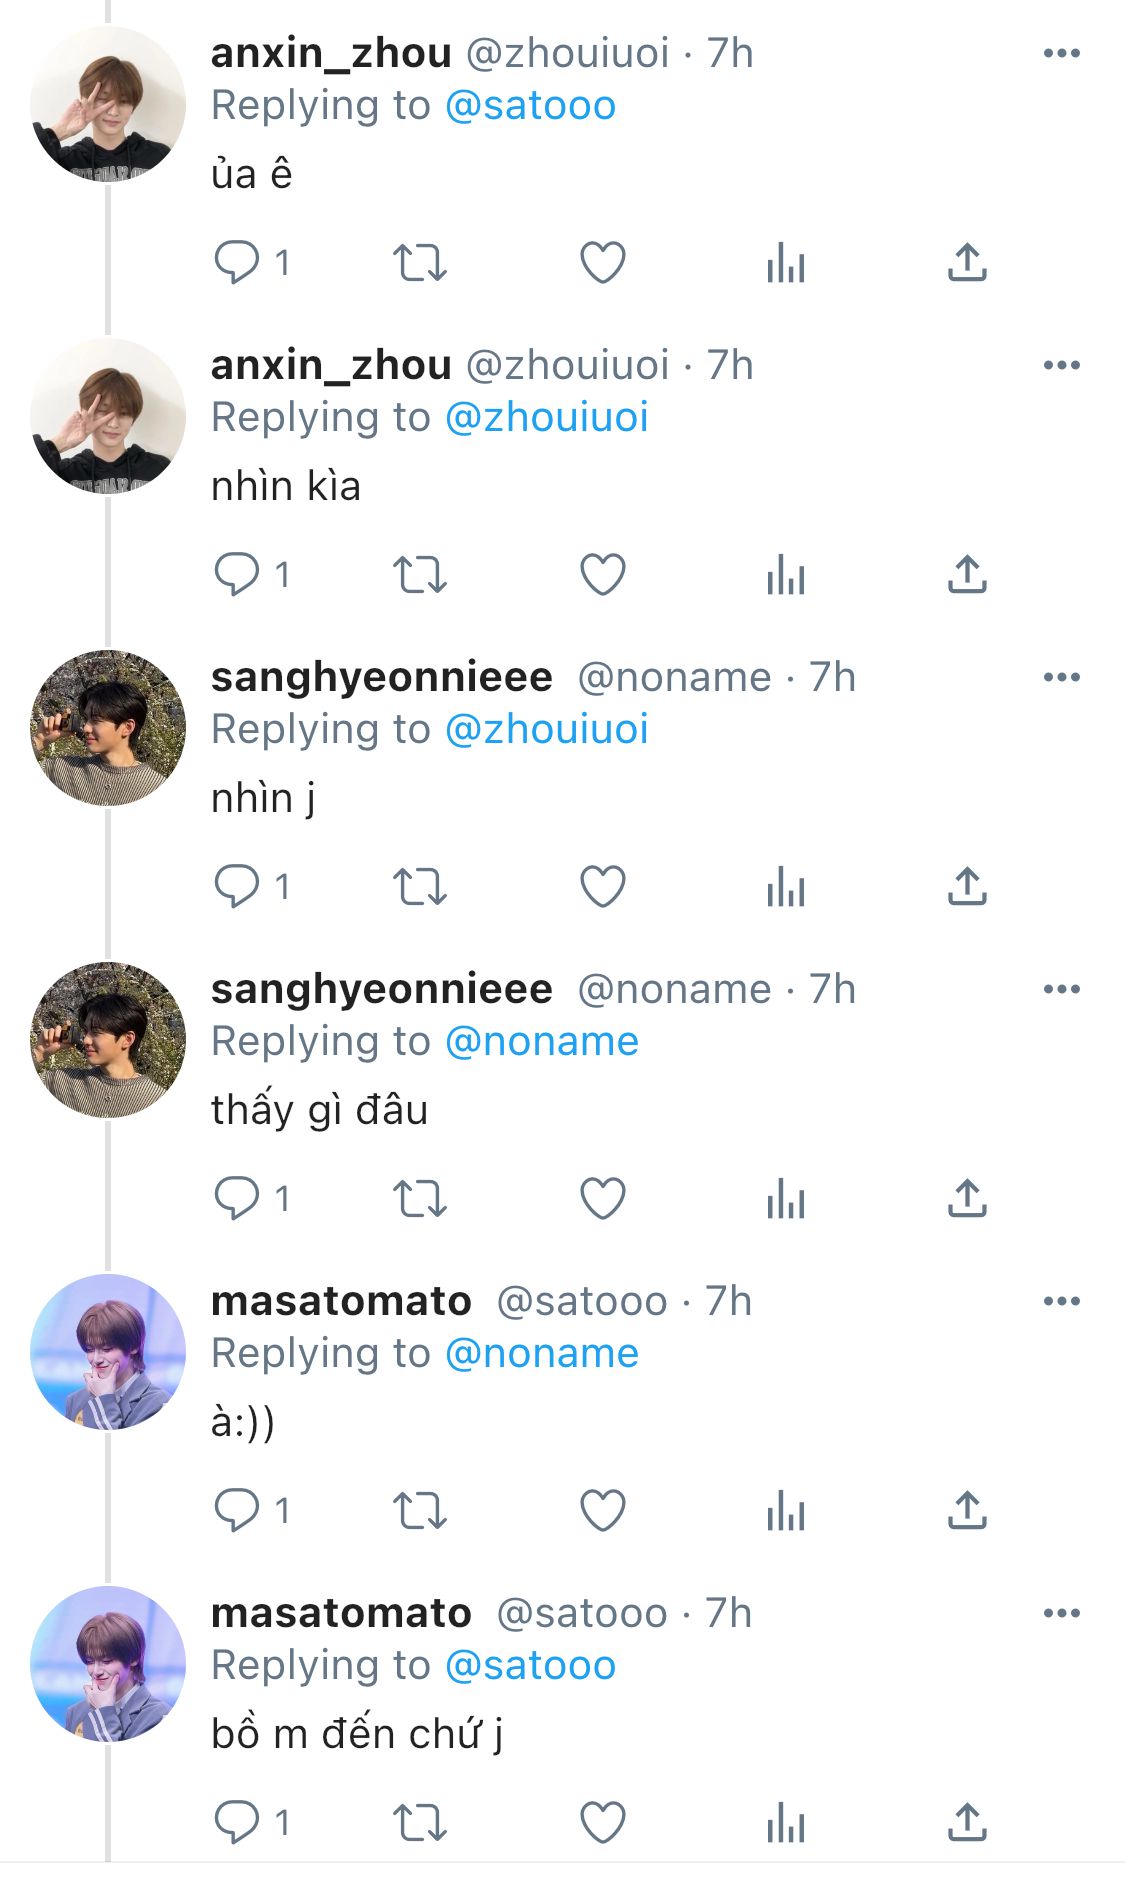Viewport: 1125px width, 1882px height.
Task: Open more options on "ủa ê" tweet
Action: (x=1061, y=53)
